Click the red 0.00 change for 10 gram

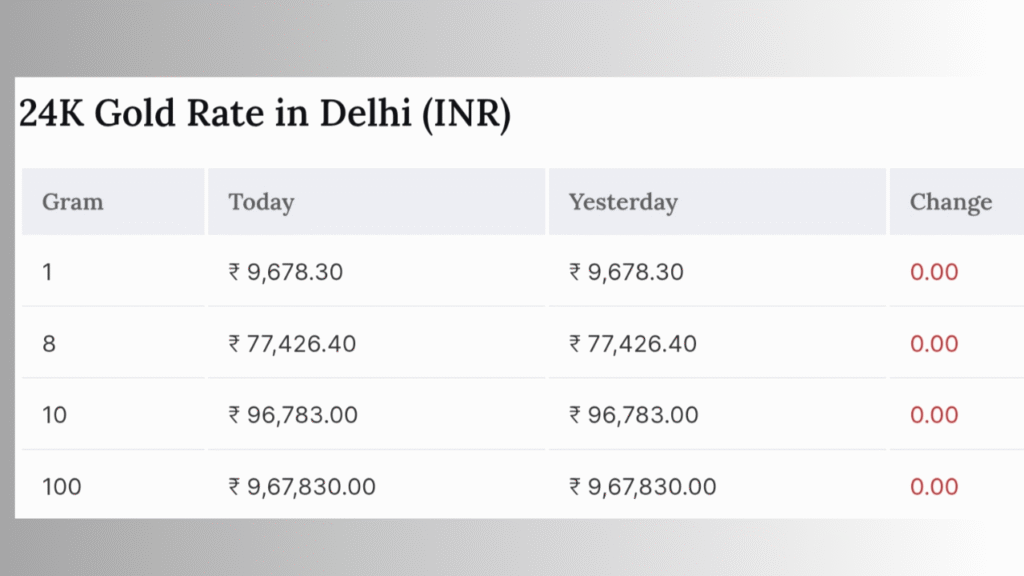click(934, 415)
